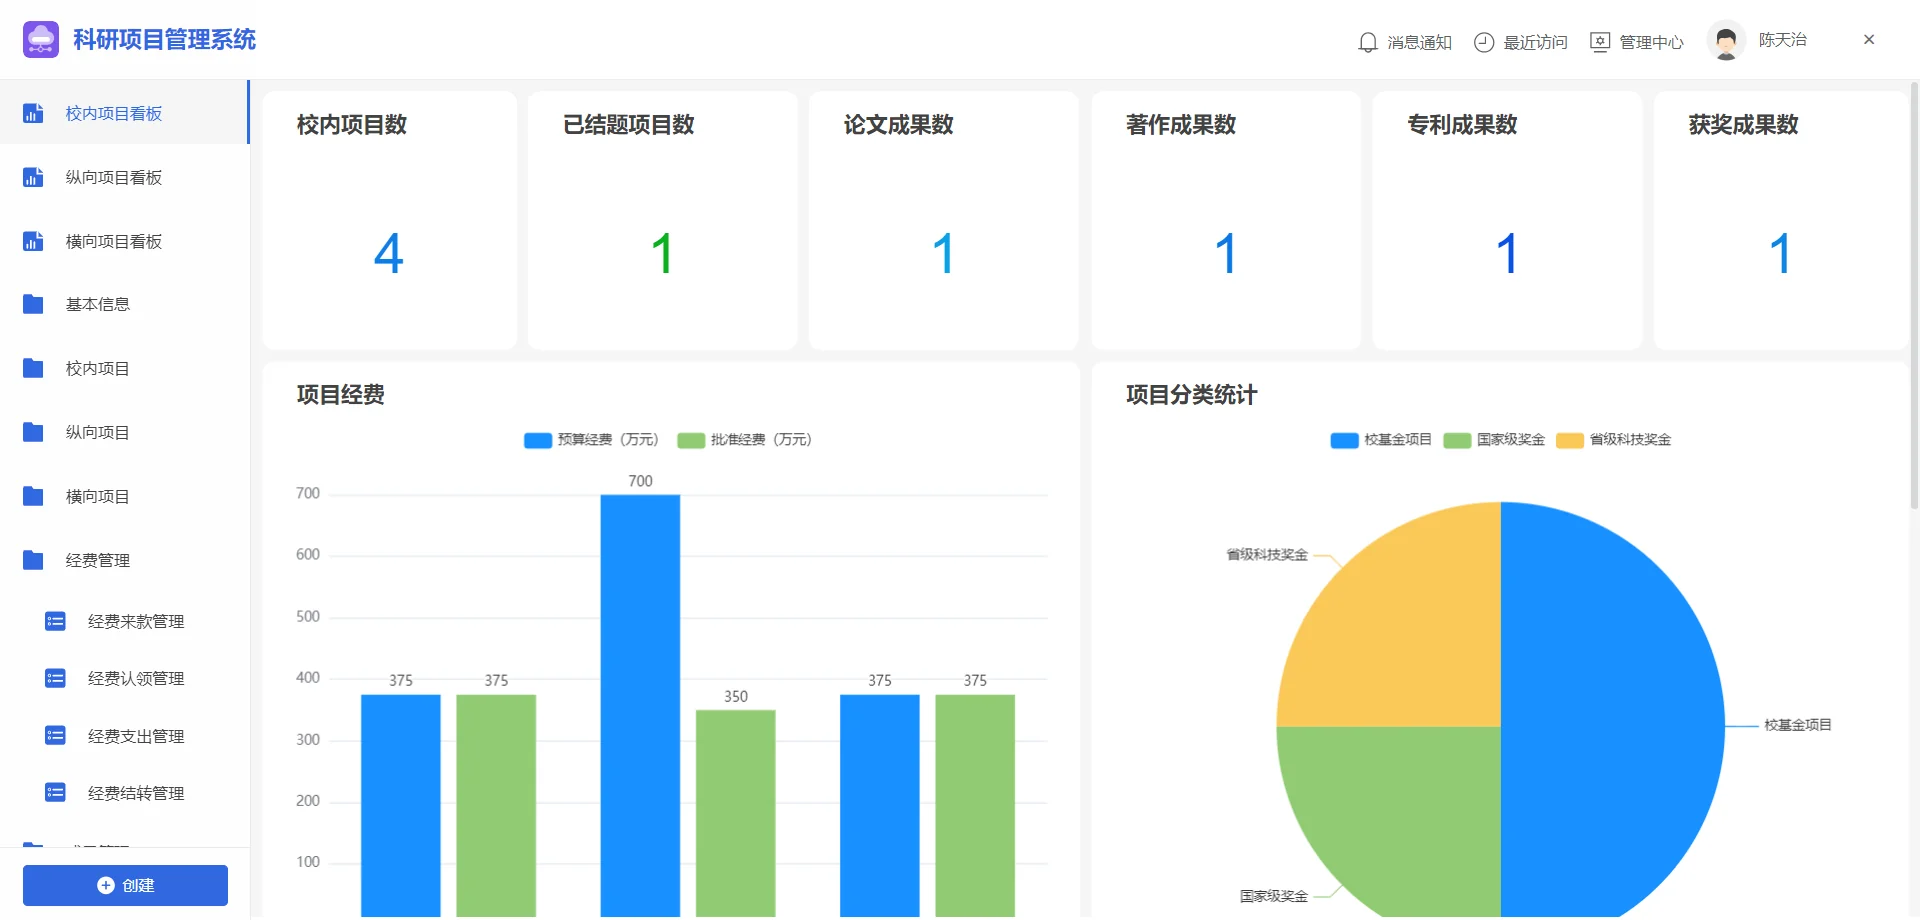The image size is (1920, 920).
Task: Open the 横向项目看板 menu item
Action: [124, 241]
